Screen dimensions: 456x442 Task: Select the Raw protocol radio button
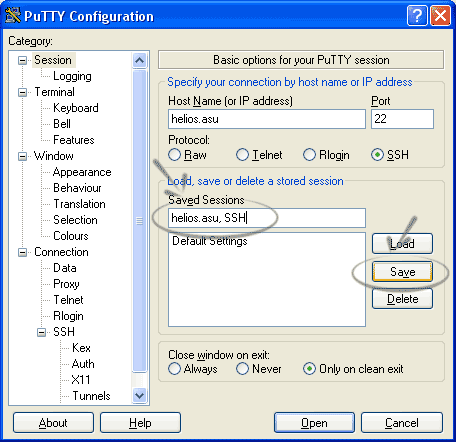(174, 155)
